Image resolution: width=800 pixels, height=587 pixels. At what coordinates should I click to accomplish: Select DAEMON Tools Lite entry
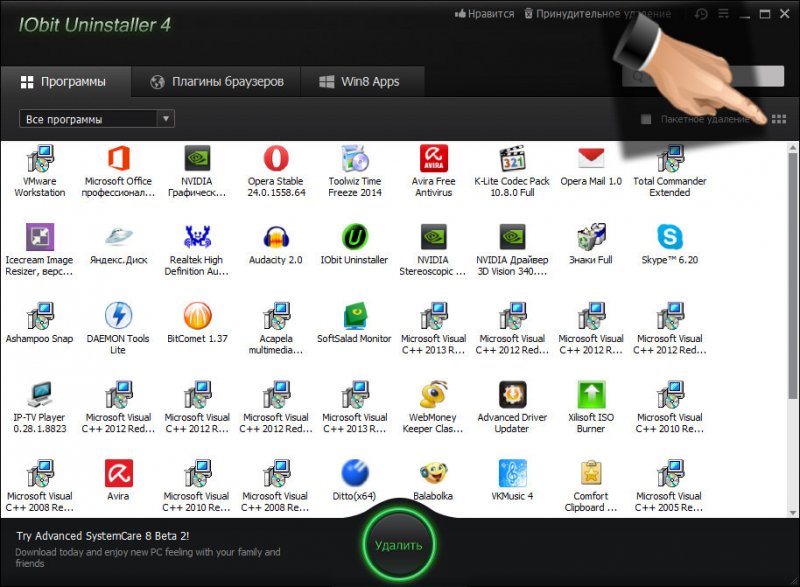pos(118,328)
